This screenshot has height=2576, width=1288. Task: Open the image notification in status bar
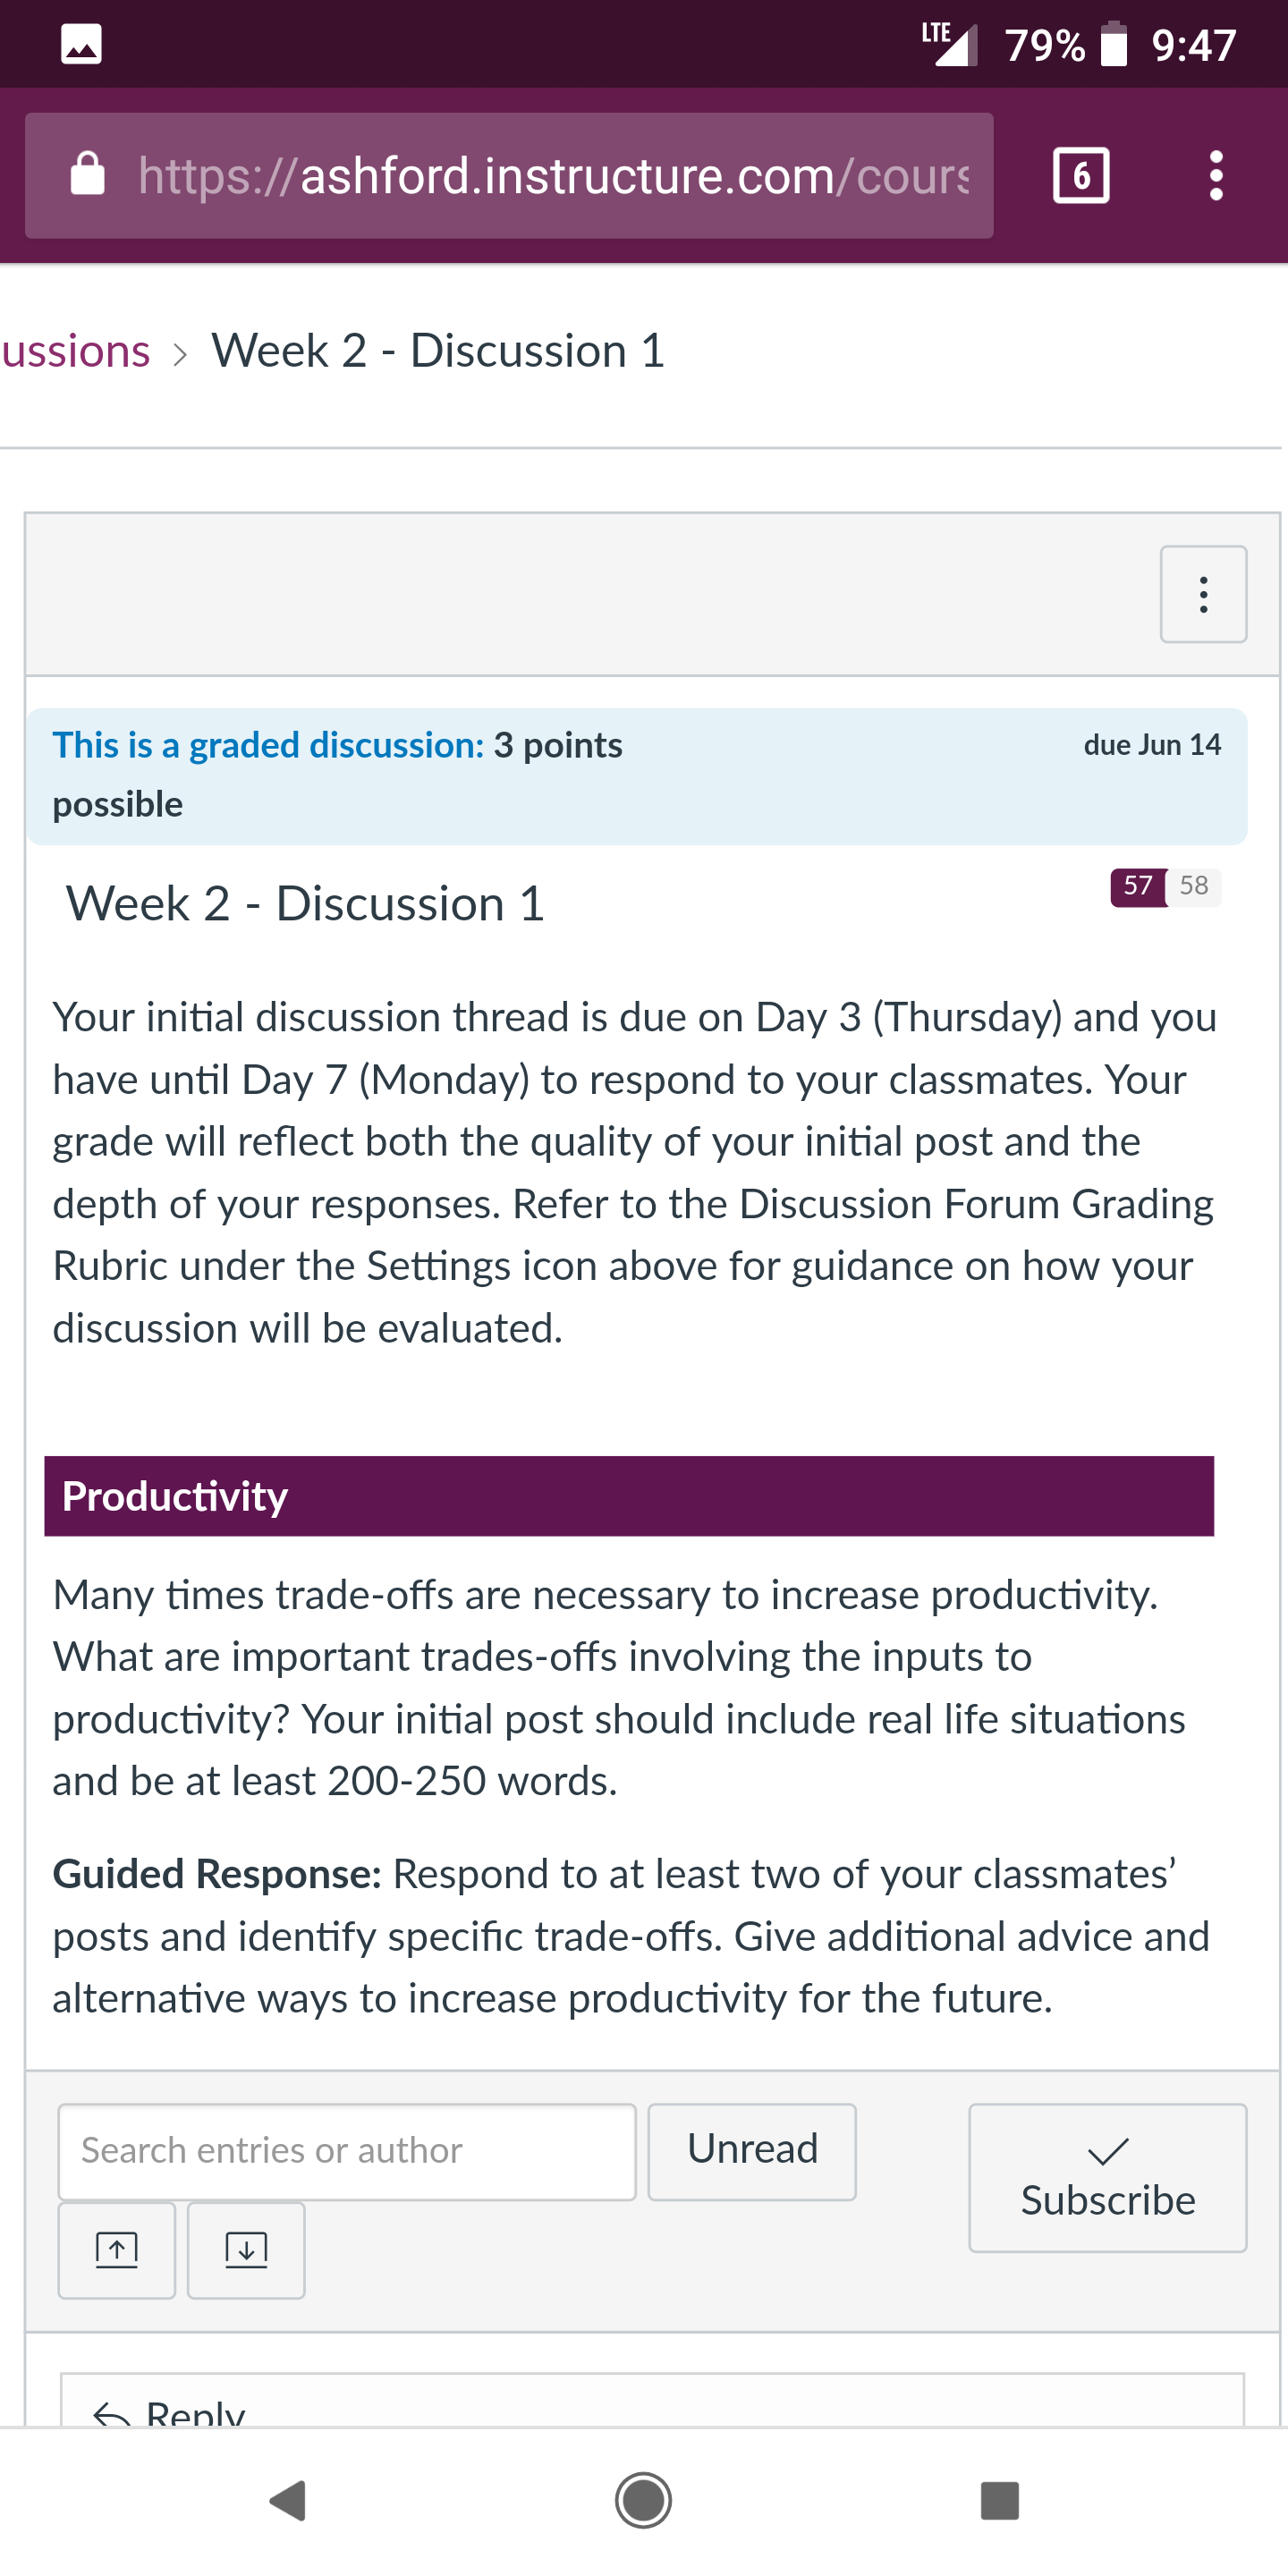point(81,44)
